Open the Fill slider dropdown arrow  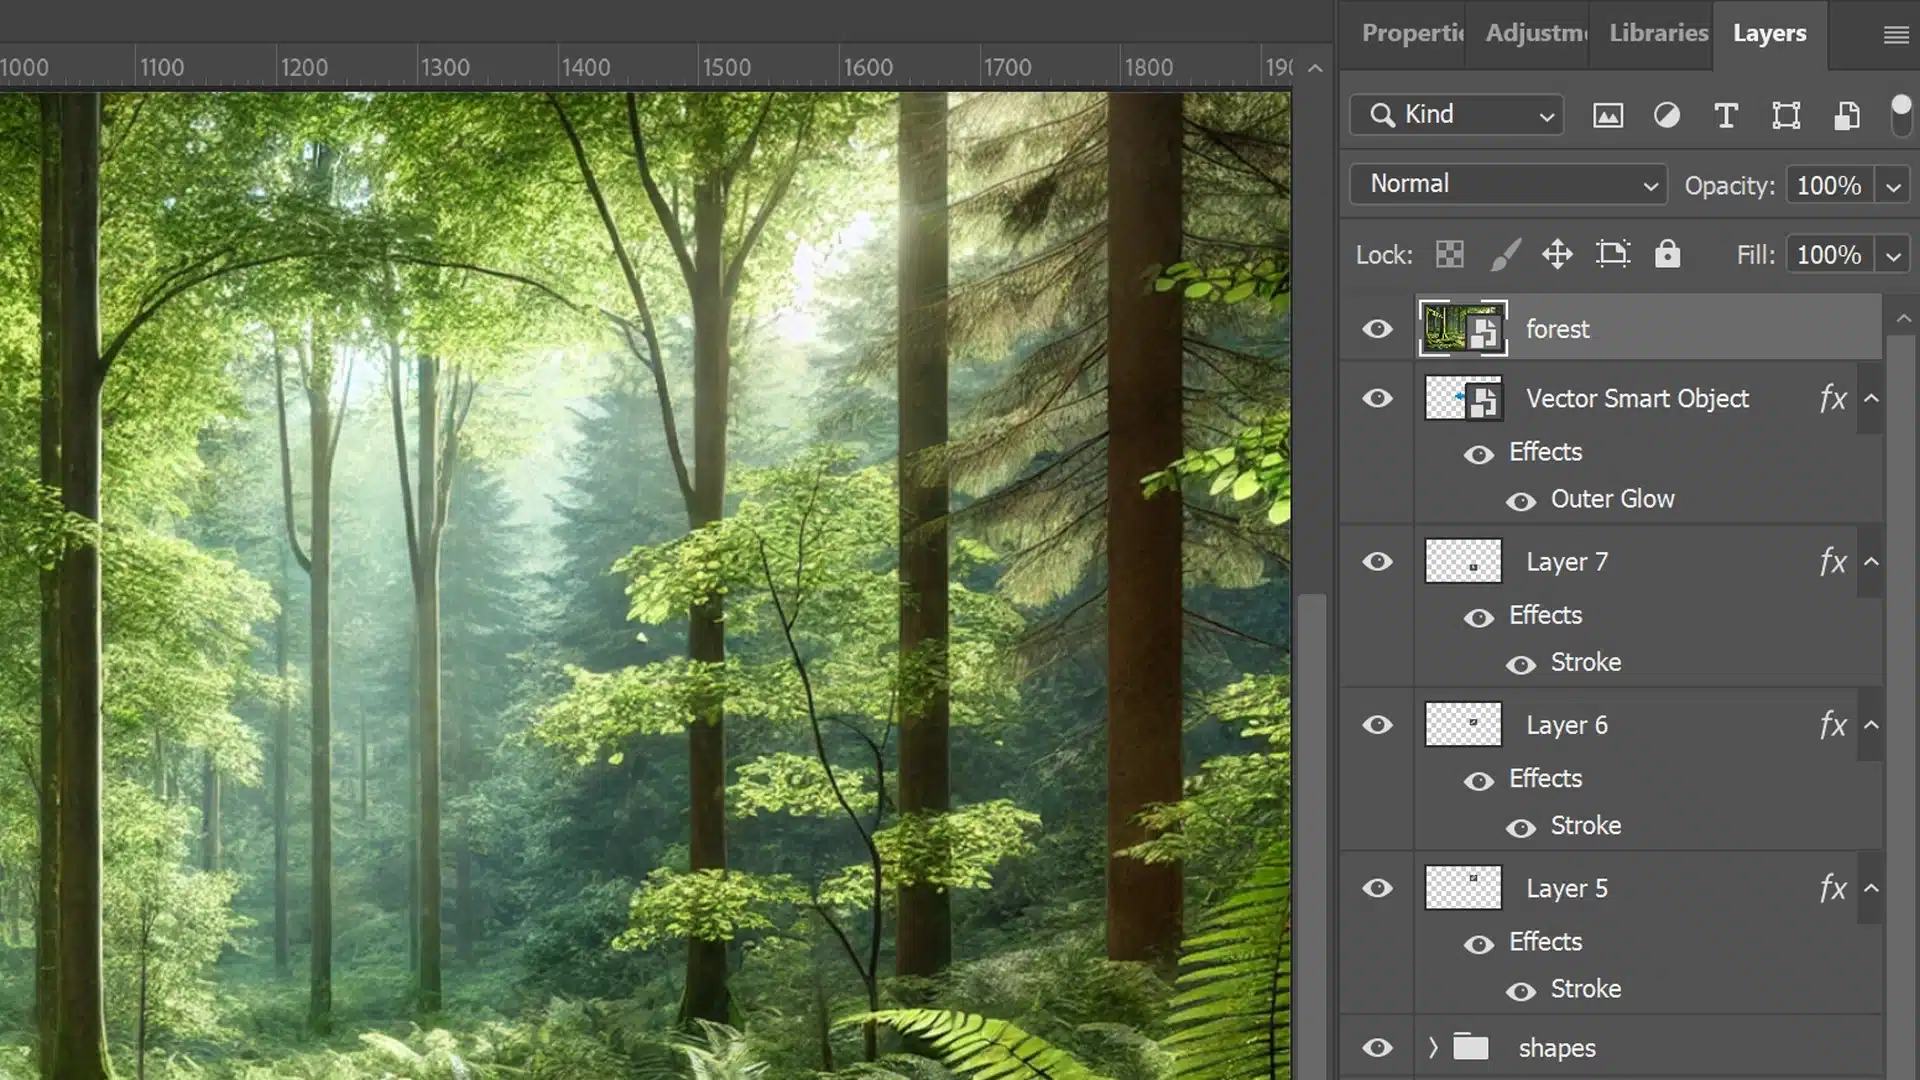(x=1893, y=256)
